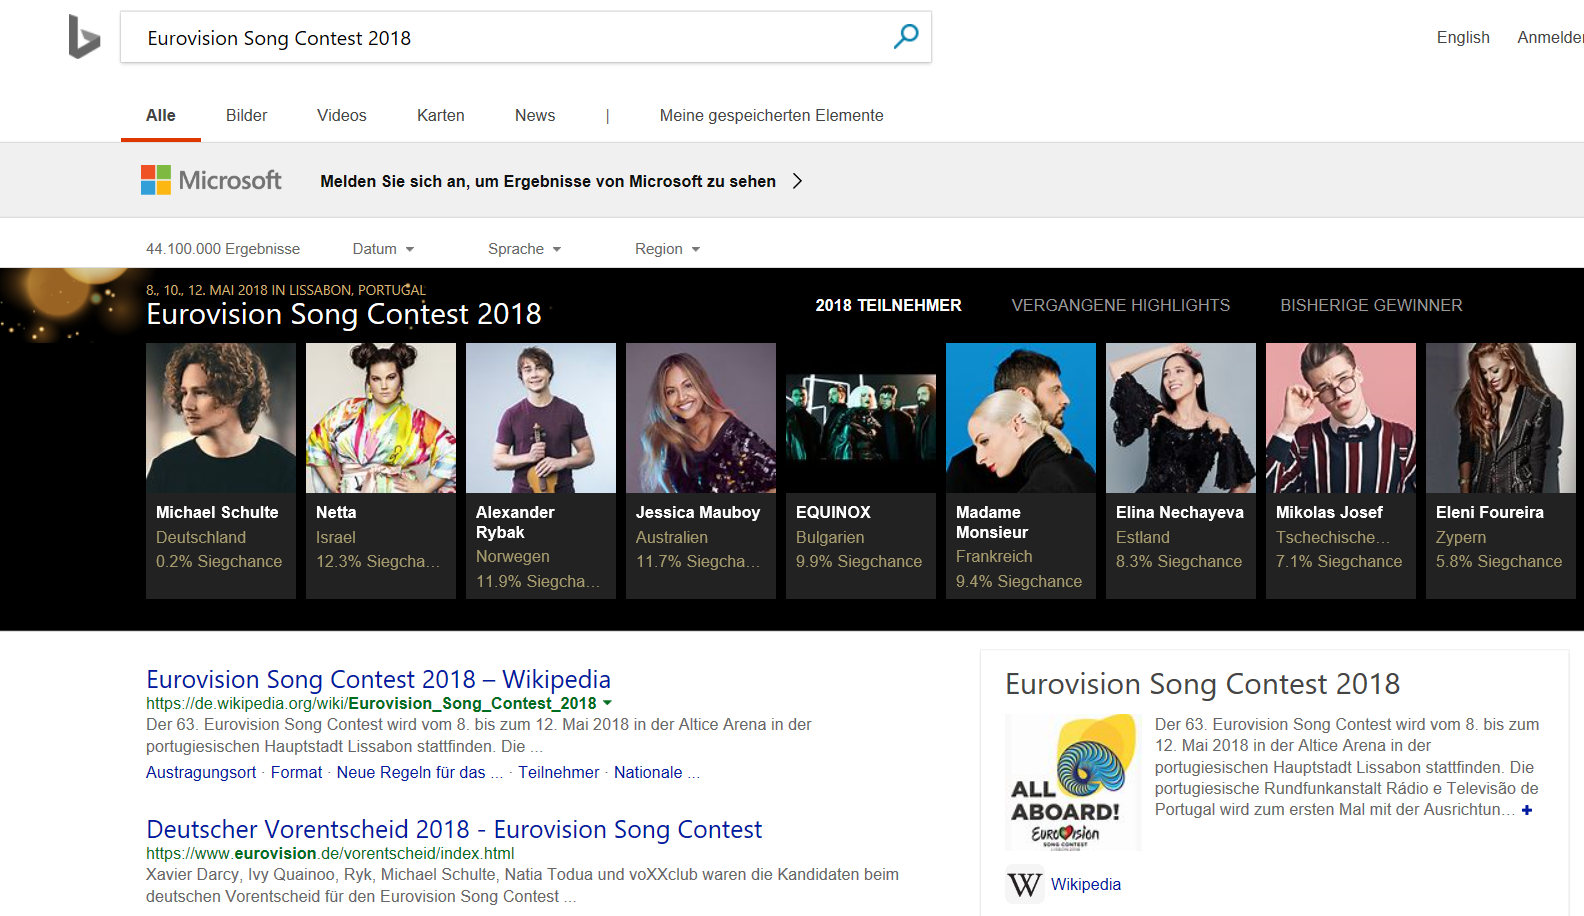Click the eurovision.de vorentscheid URL
The image size is (1584, 916).
(x=330, y=853)
